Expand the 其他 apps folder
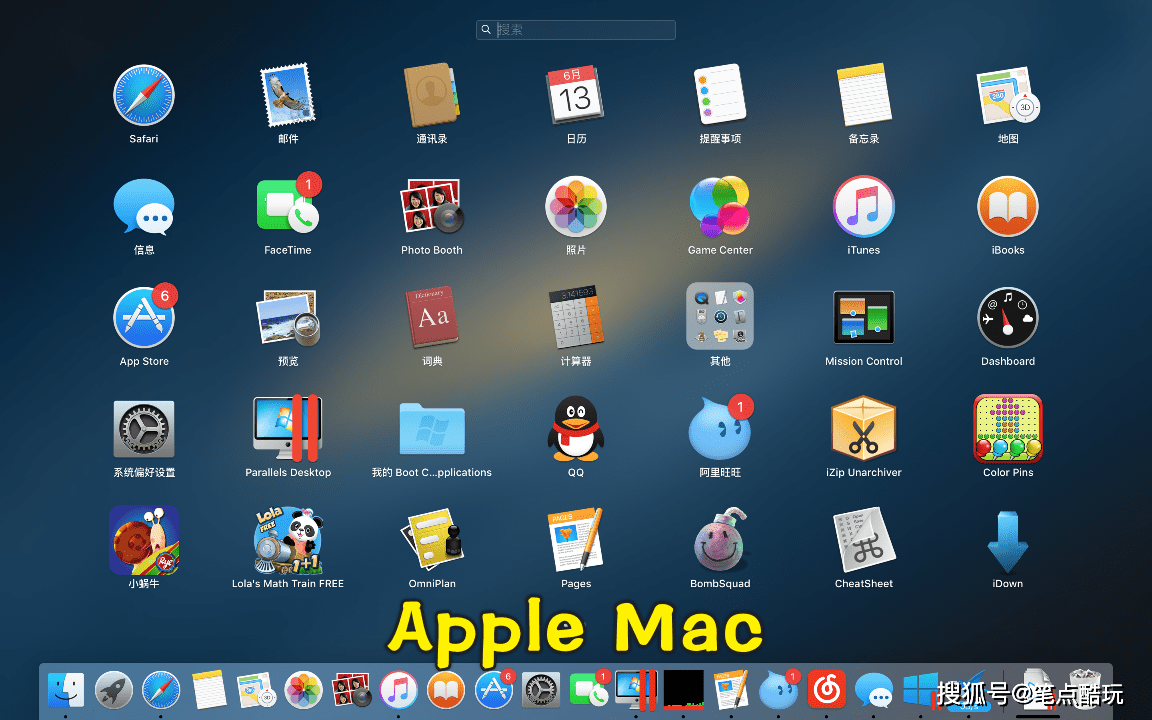 (720, 316)
